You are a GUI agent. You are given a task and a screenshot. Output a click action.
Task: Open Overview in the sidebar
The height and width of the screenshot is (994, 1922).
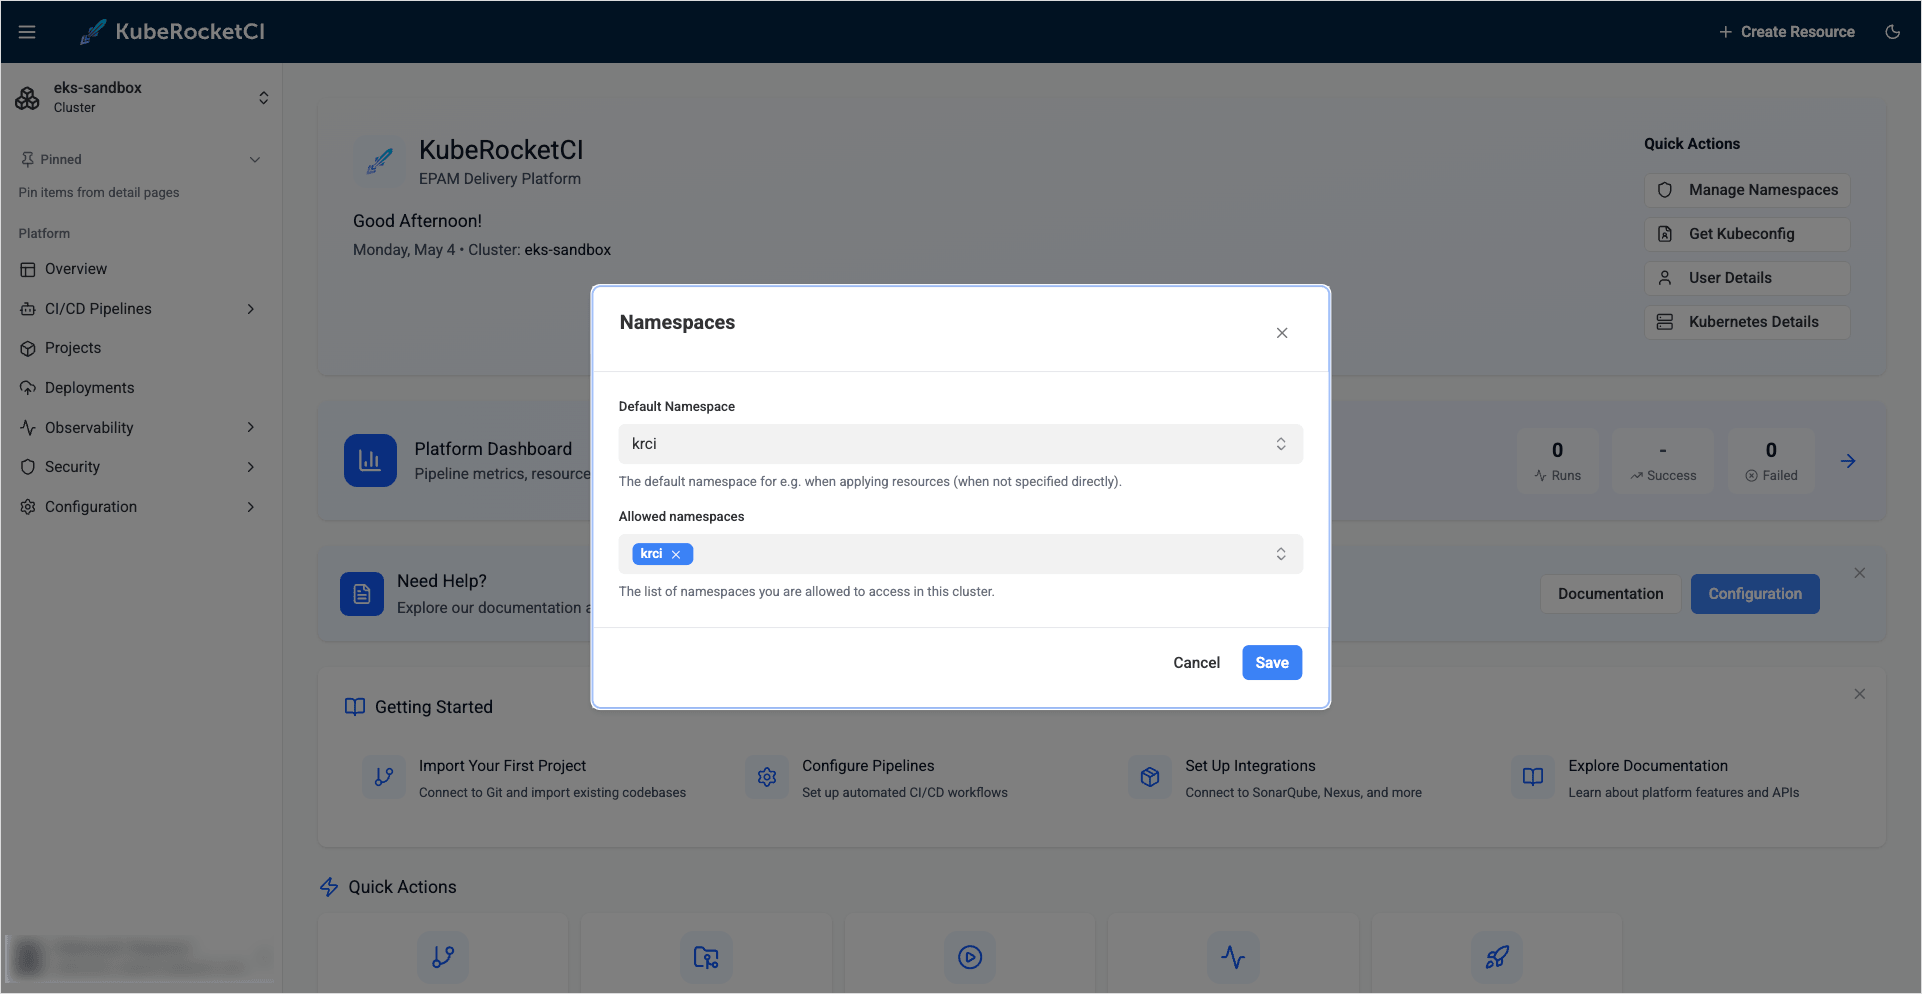140,269
